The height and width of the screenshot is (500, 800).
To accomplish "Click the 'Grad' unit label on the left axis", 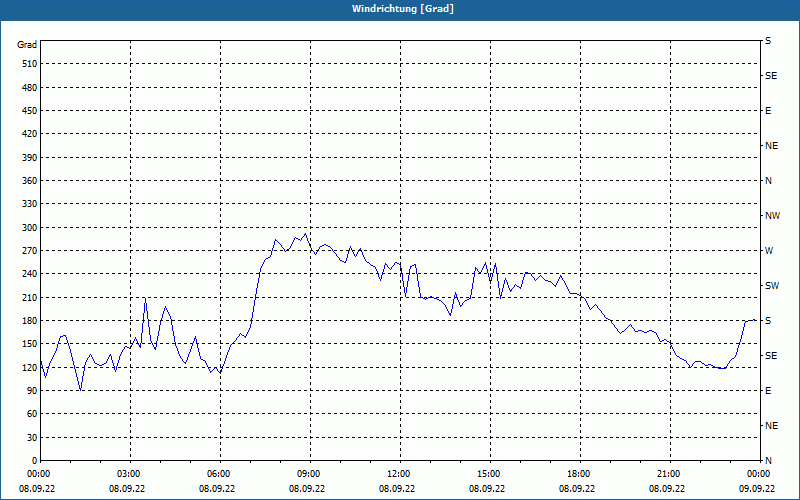I will [27, 45].
